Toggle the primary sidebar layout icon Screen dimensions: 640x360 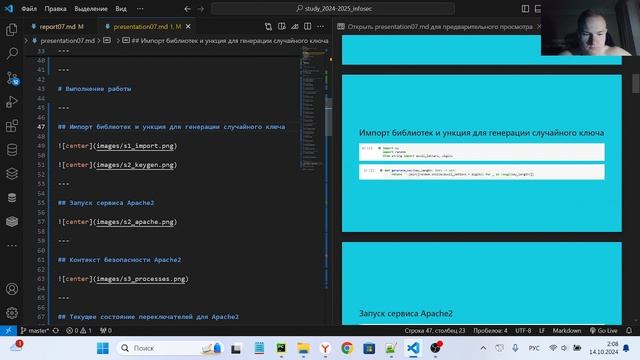tap(525, 9)
